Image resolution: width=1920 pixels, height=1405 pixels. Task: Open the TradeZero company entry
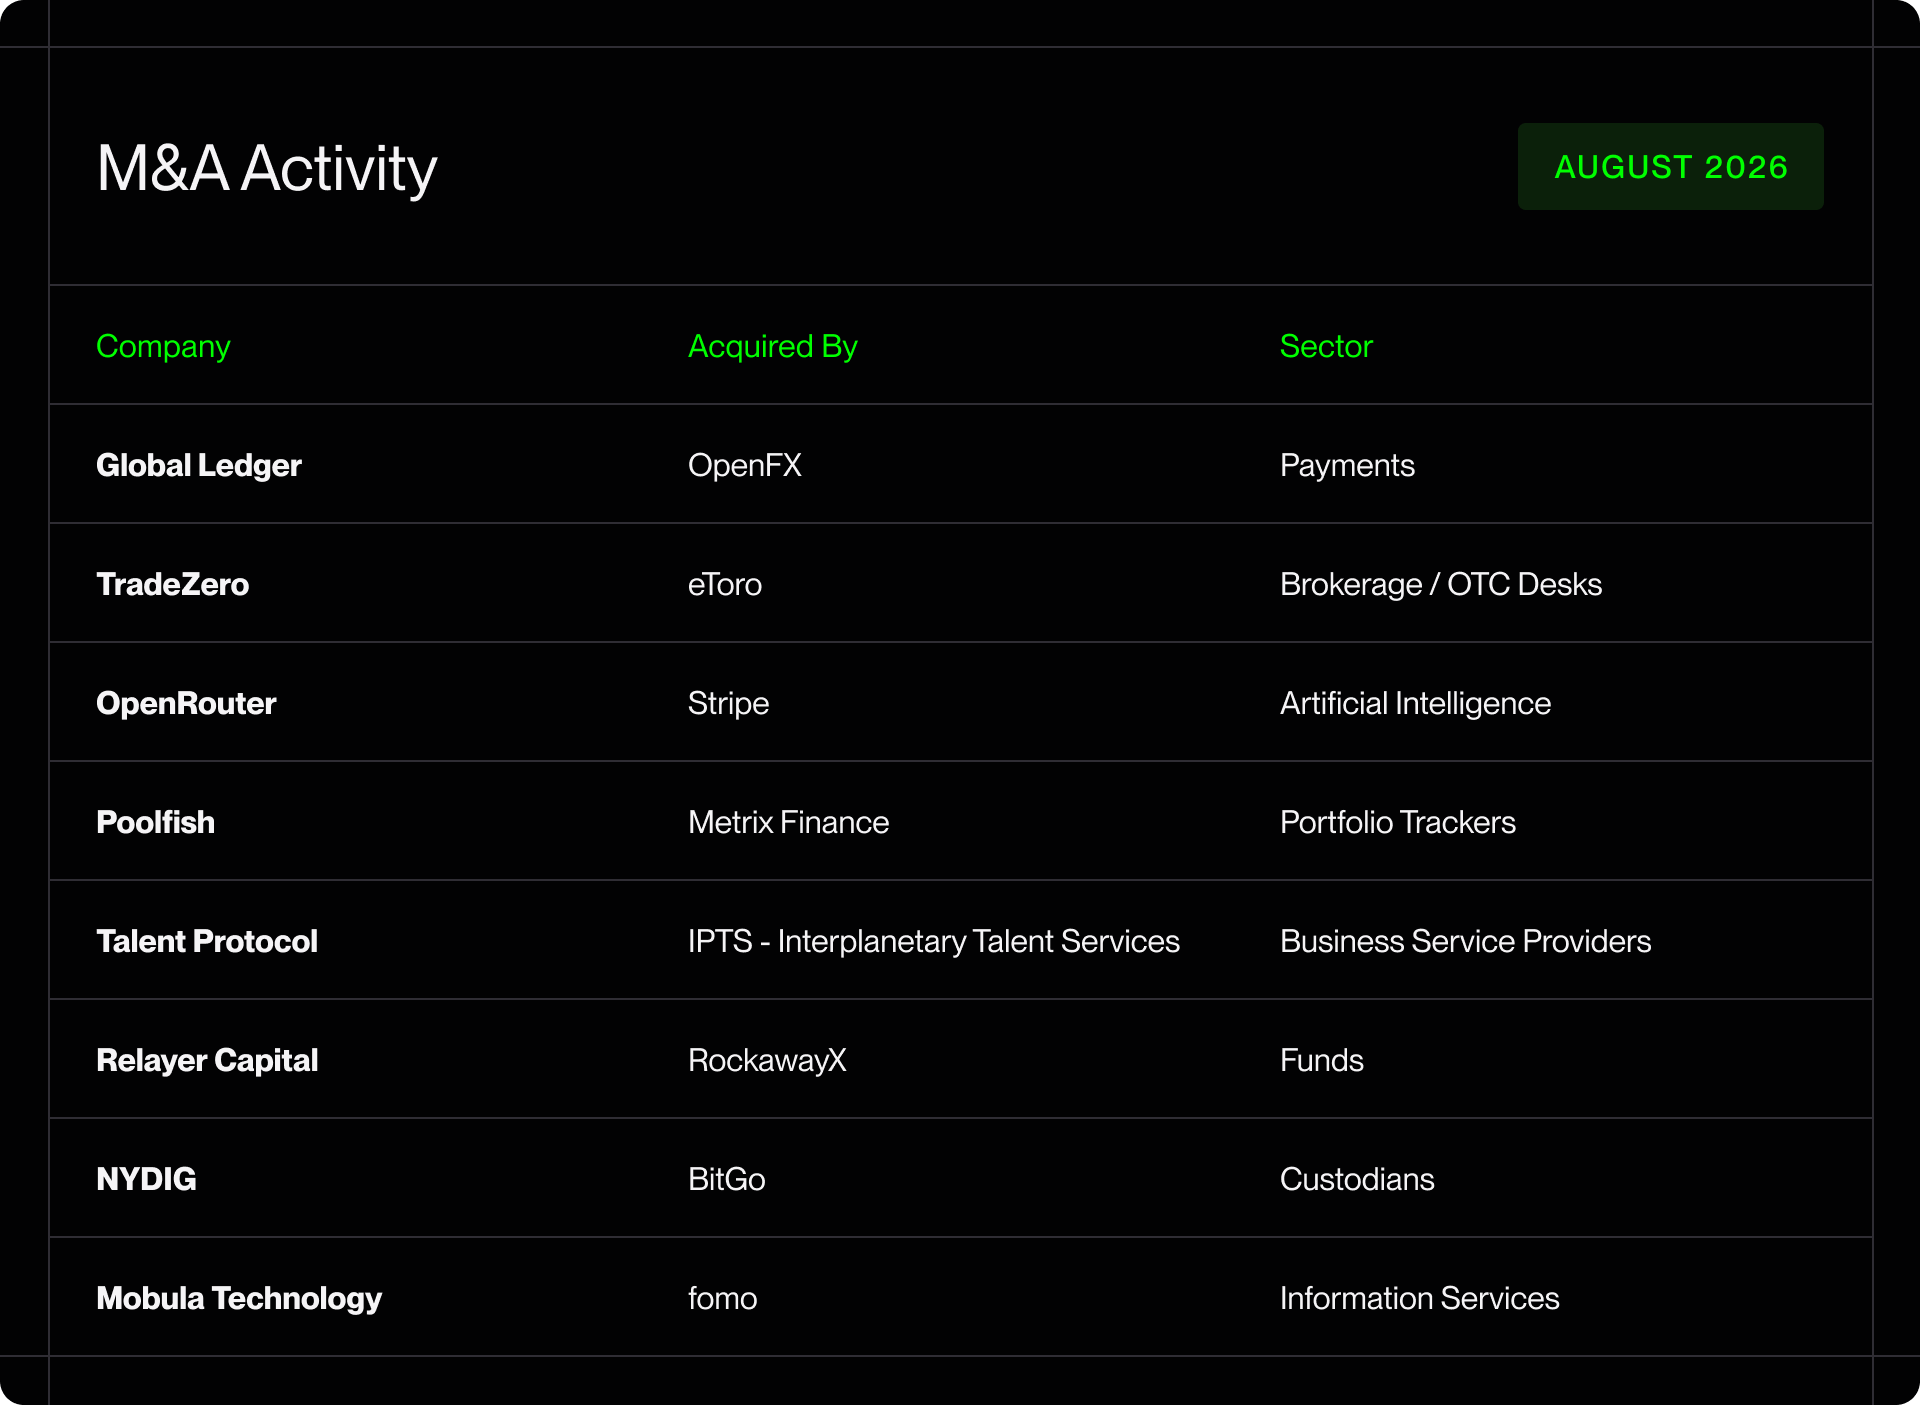coord(173,584)
